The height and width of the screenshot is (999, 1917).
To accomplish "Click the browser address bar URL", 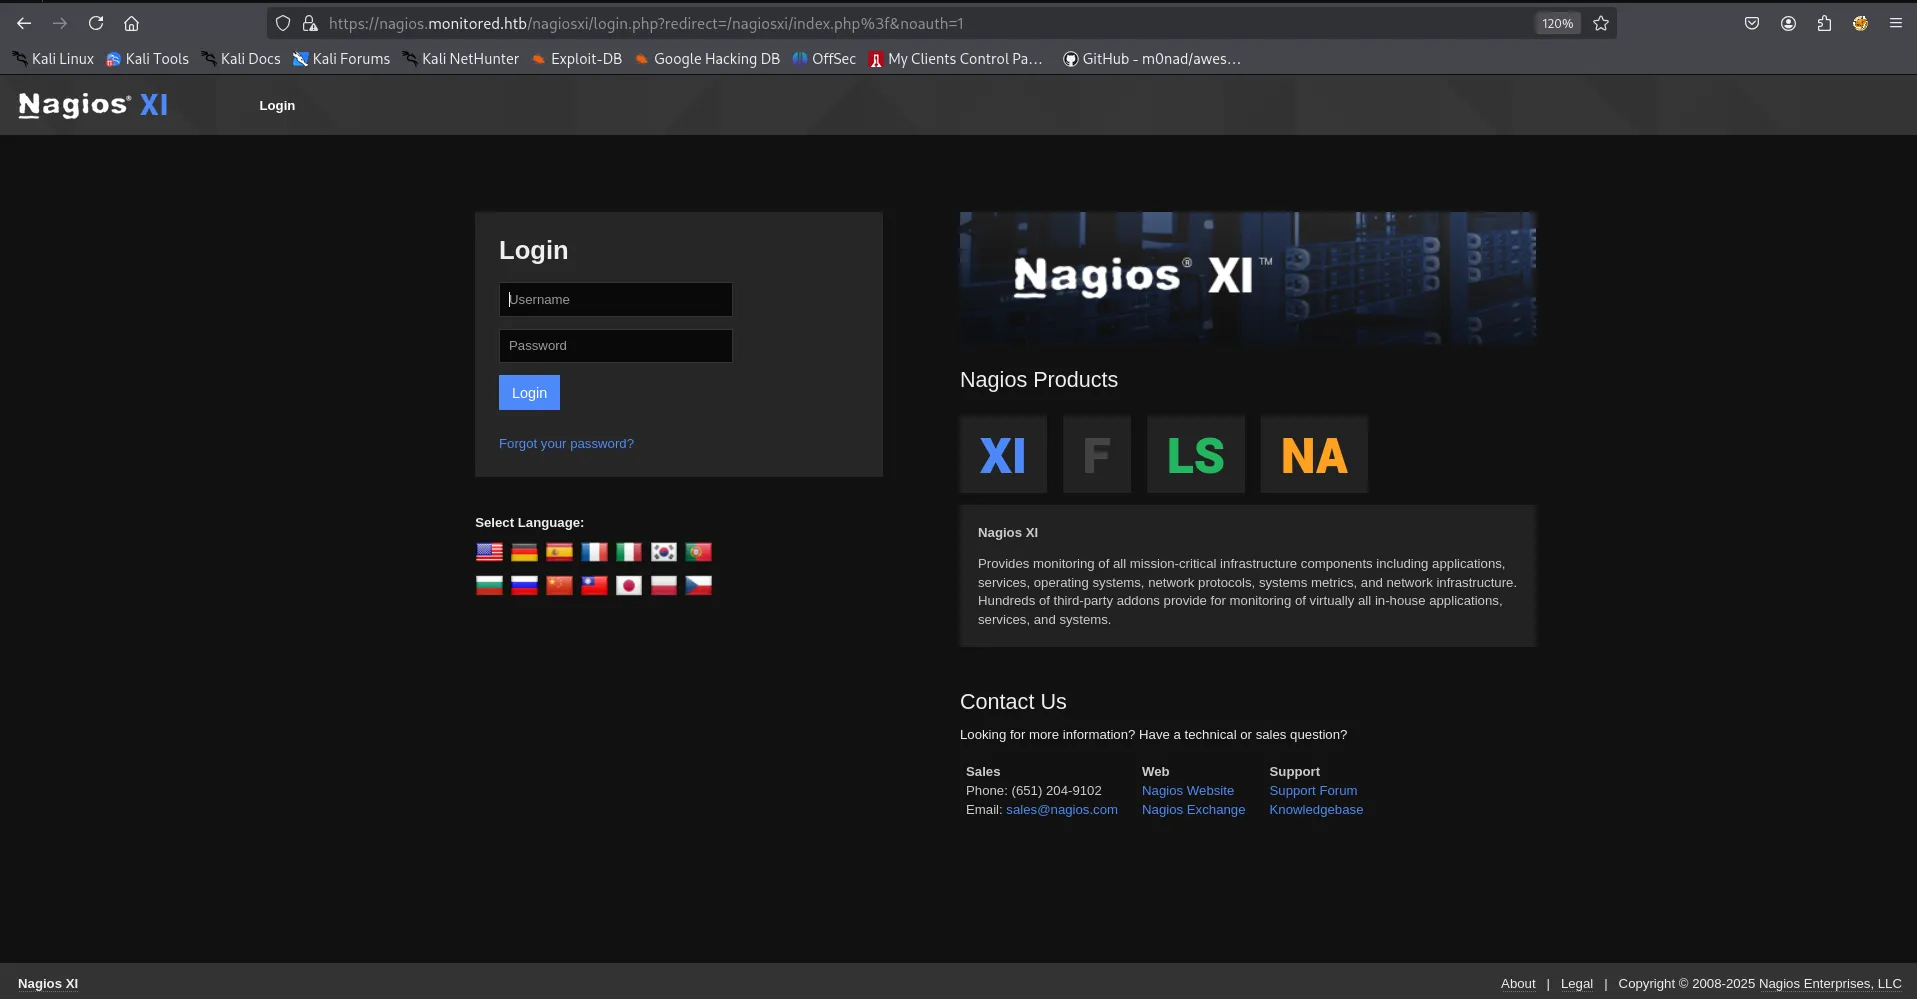I will 646,23.
